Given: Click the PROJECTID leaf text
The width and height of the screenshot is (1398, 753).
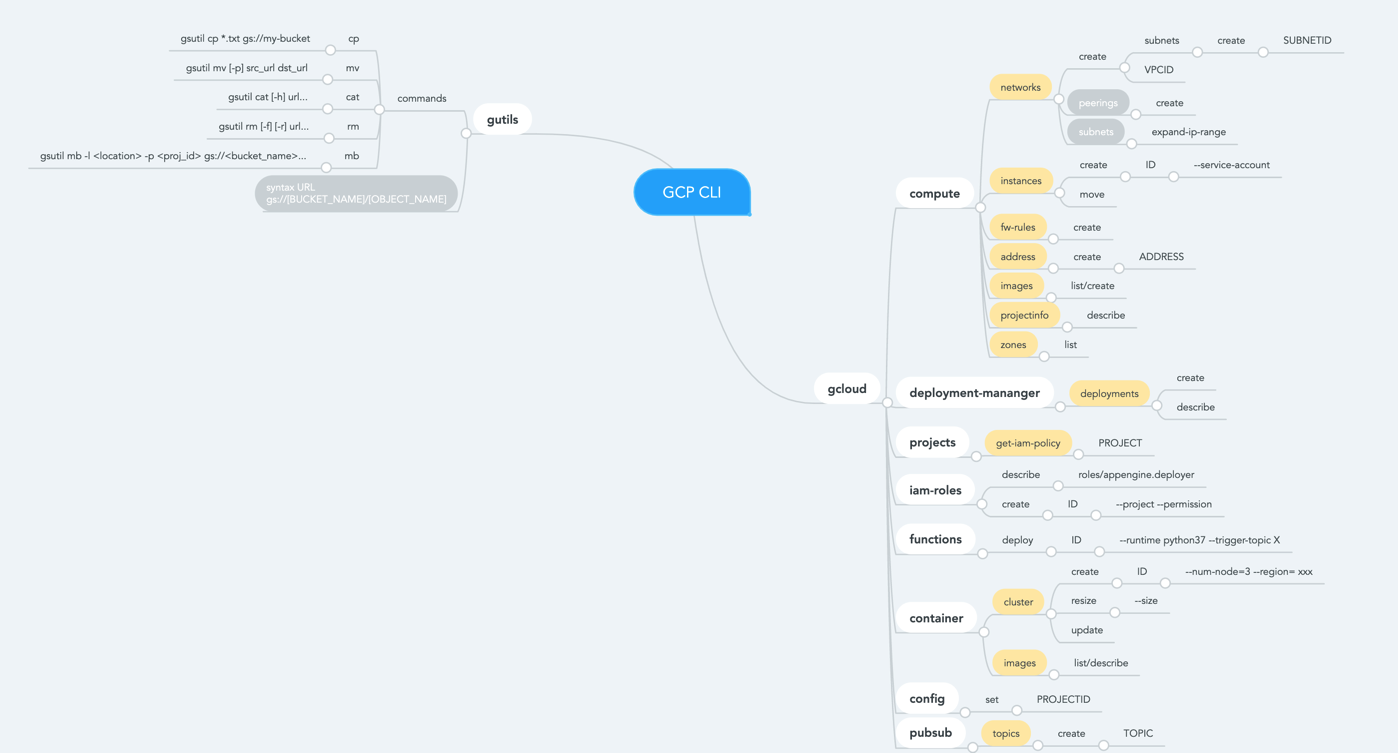Looking at the screenshot, I should click(1063, 699).
